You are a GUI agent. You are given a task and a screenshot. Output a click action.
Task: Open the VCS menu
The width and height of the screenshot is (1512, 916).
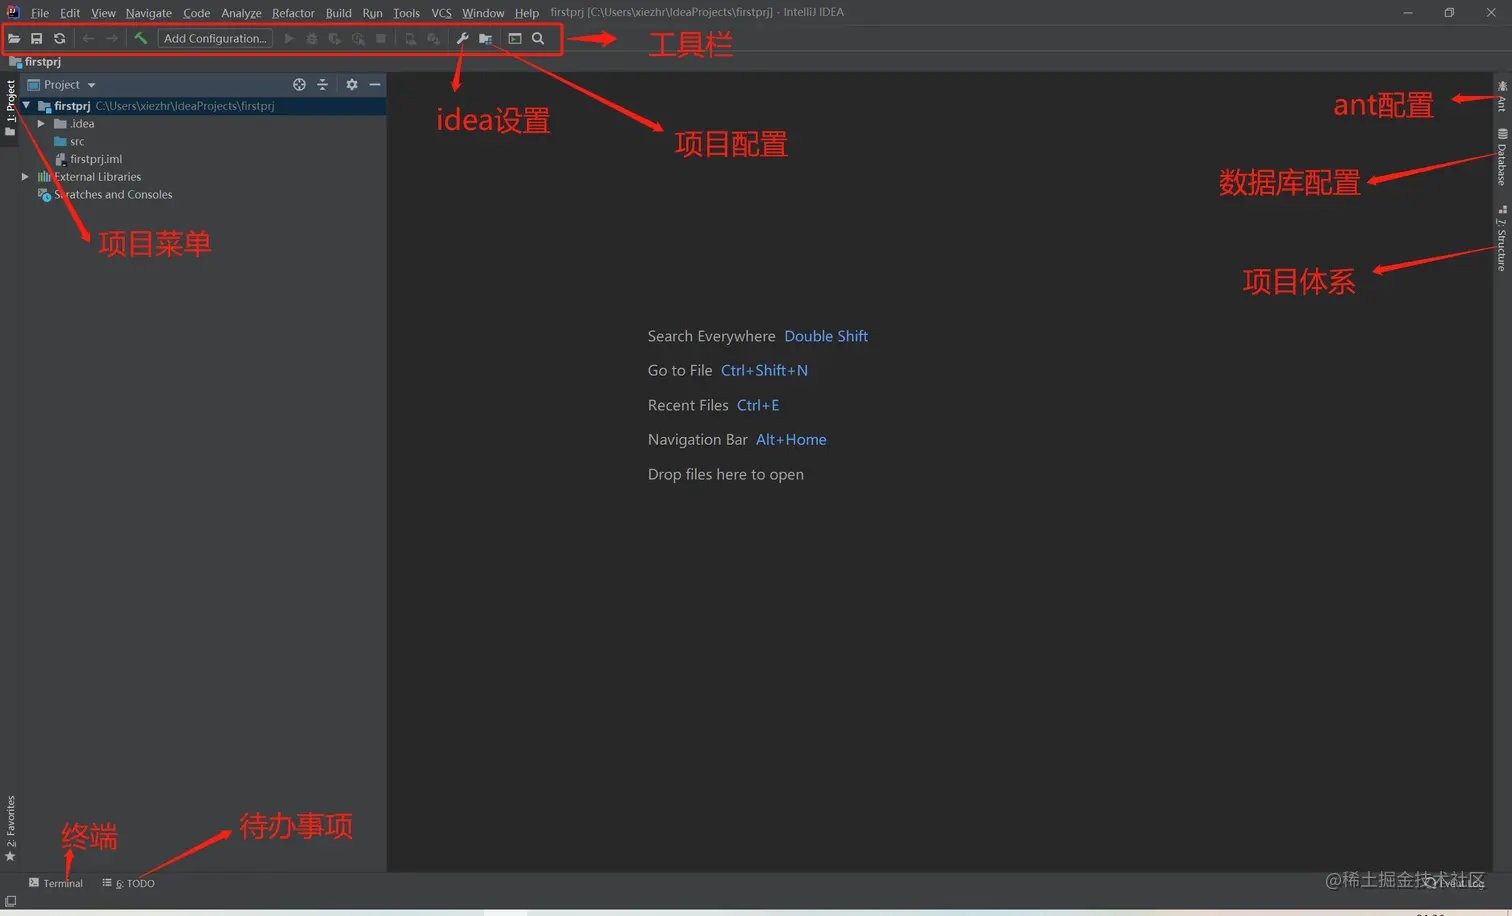pos(441,13)
